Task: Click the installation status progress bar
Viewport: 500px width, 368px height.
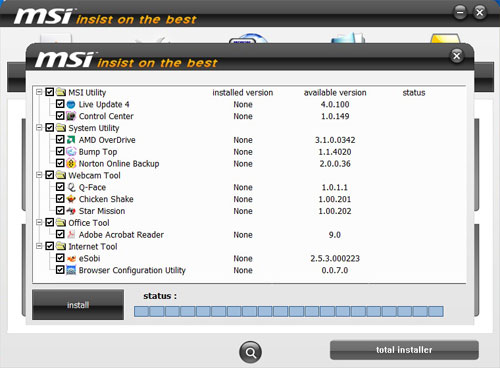Action: click(289, 312)
